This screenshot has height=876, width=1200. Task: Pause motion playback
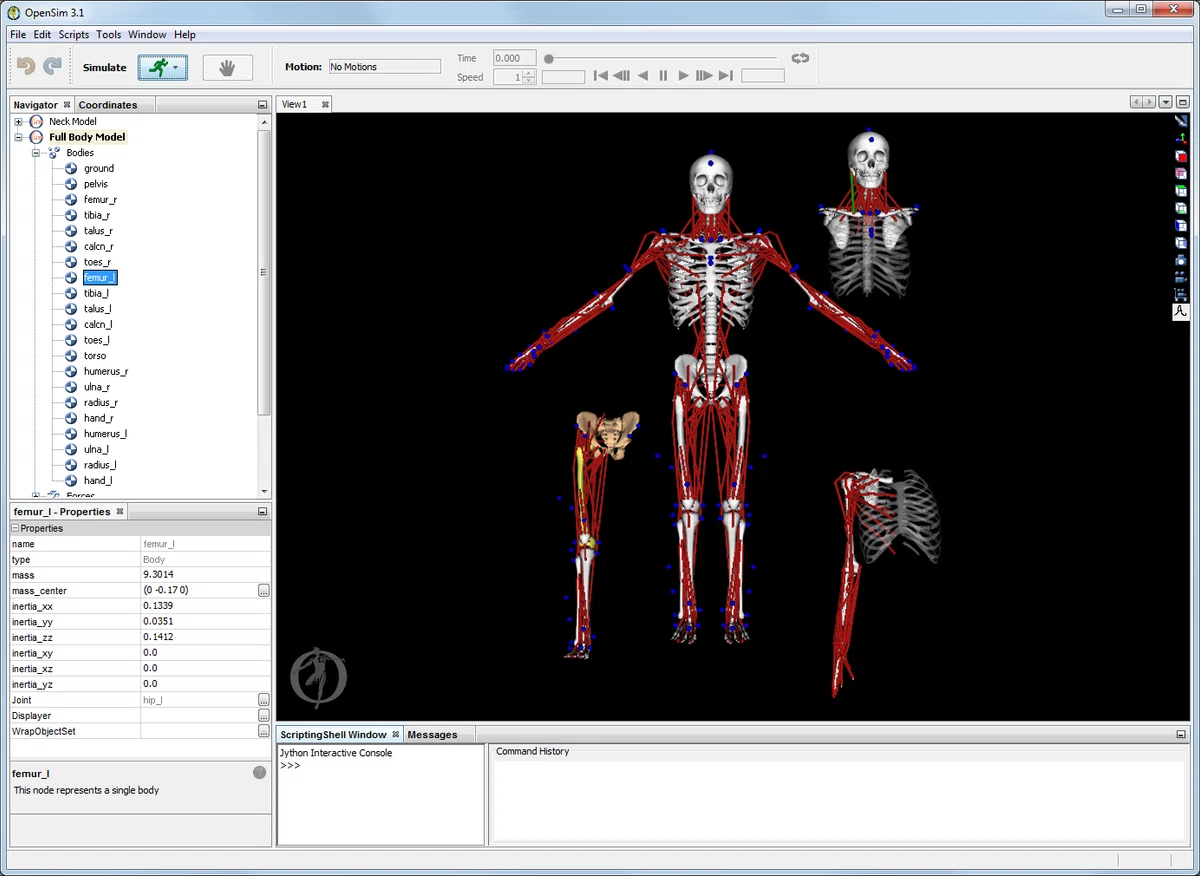point(663,76)
